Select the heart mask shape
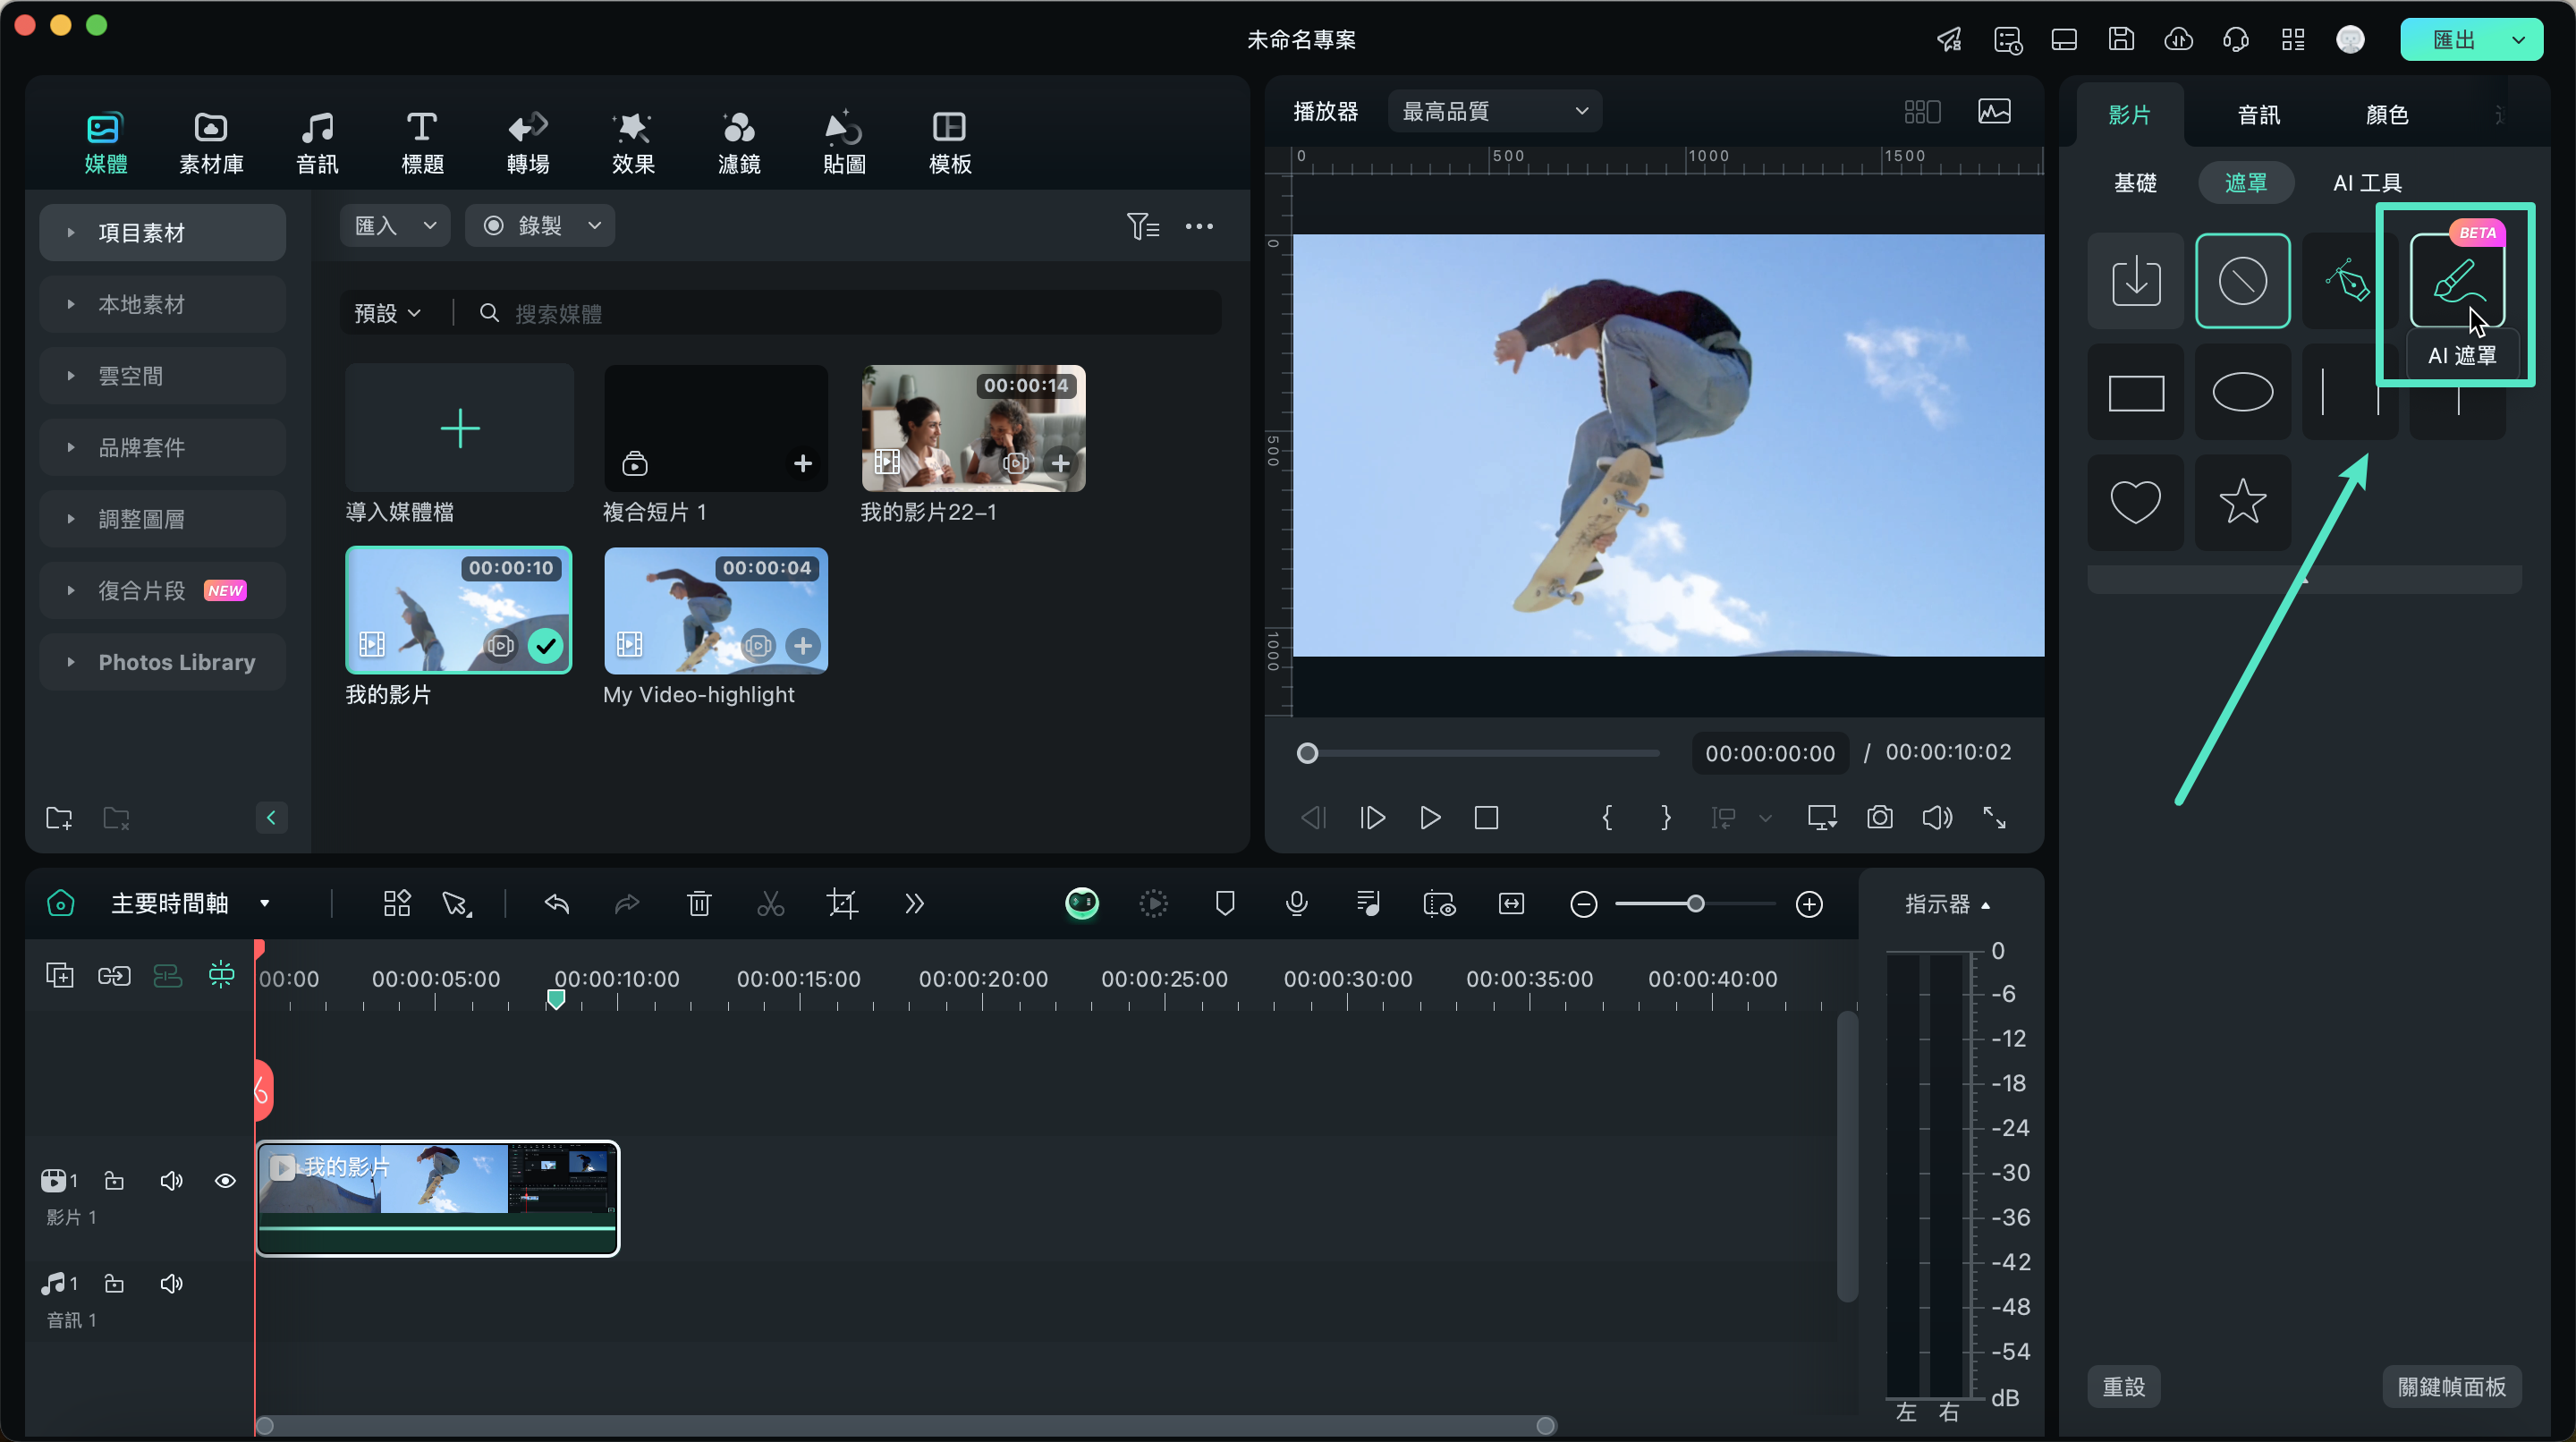 (x=2135, y=502)
